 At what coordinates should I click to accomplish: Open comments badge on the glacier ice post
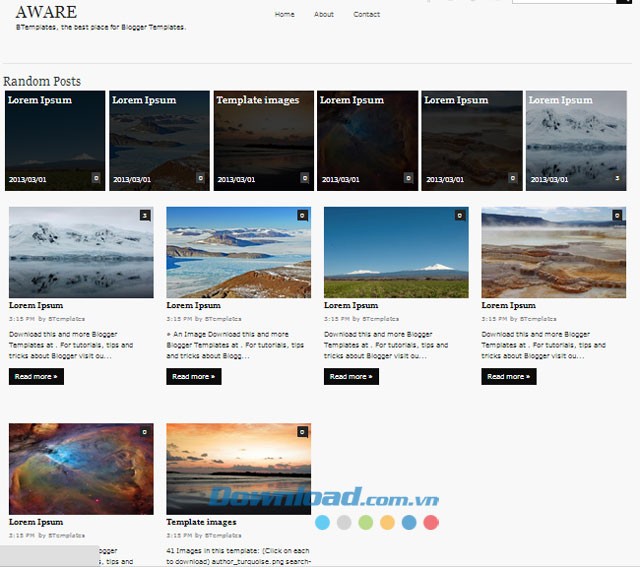pyautogui.click(x=302, y=215)
